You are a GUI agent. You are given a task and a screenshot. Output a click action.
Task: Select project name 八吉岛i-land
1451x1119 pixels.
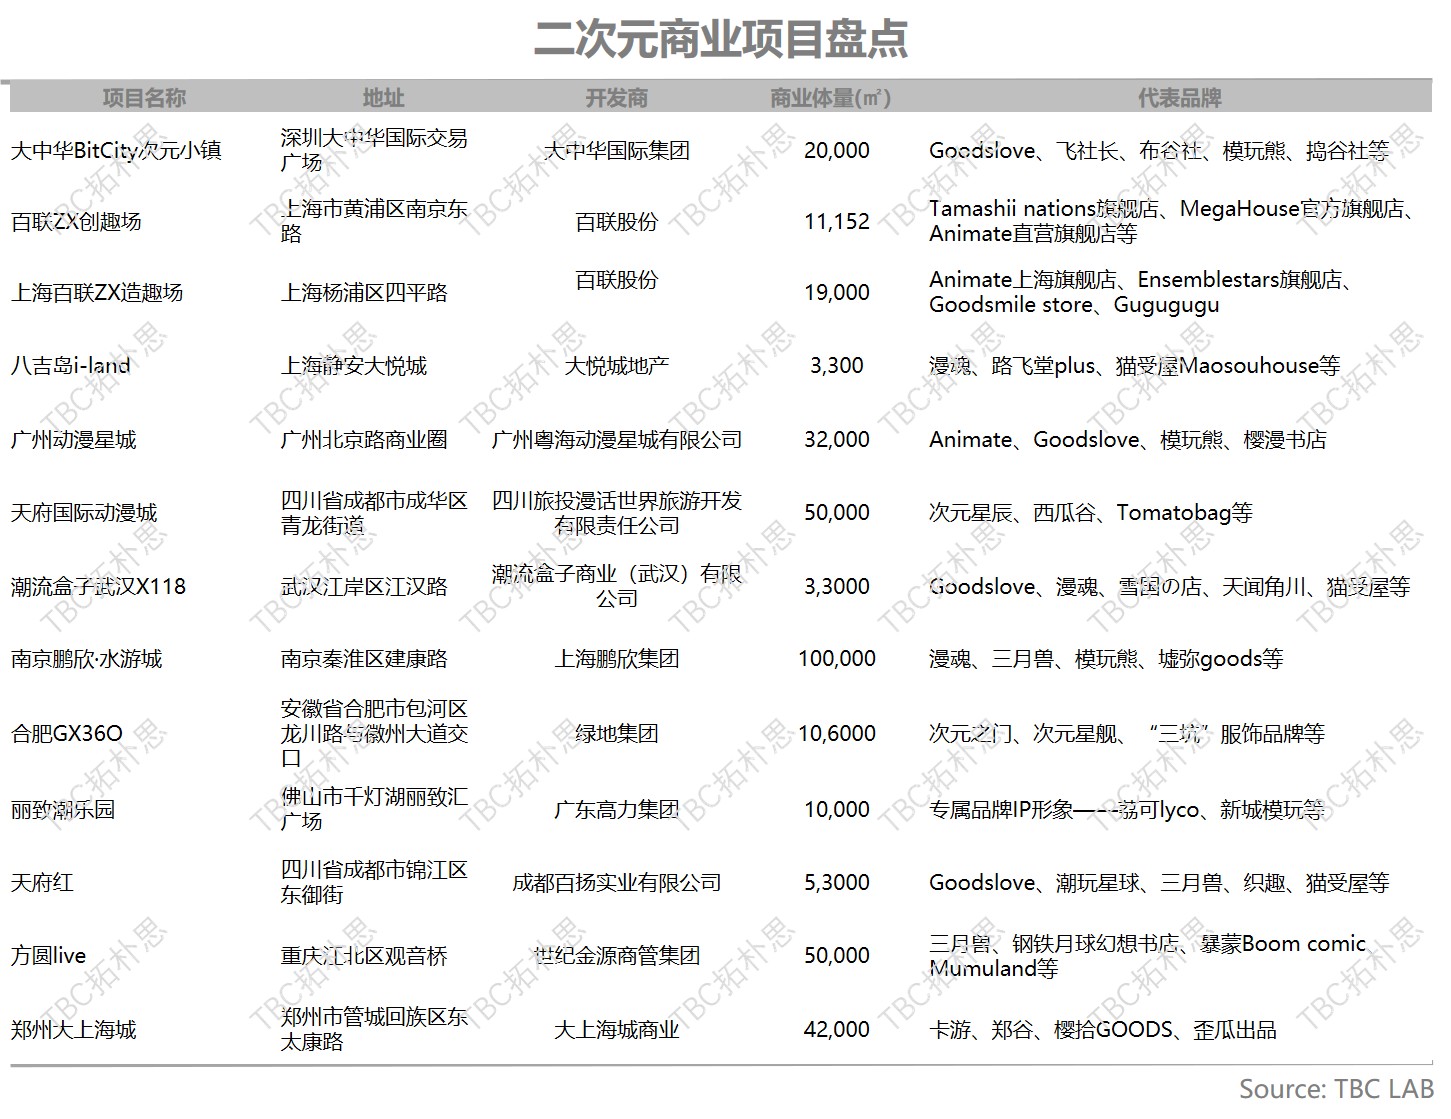coord(70,366)
